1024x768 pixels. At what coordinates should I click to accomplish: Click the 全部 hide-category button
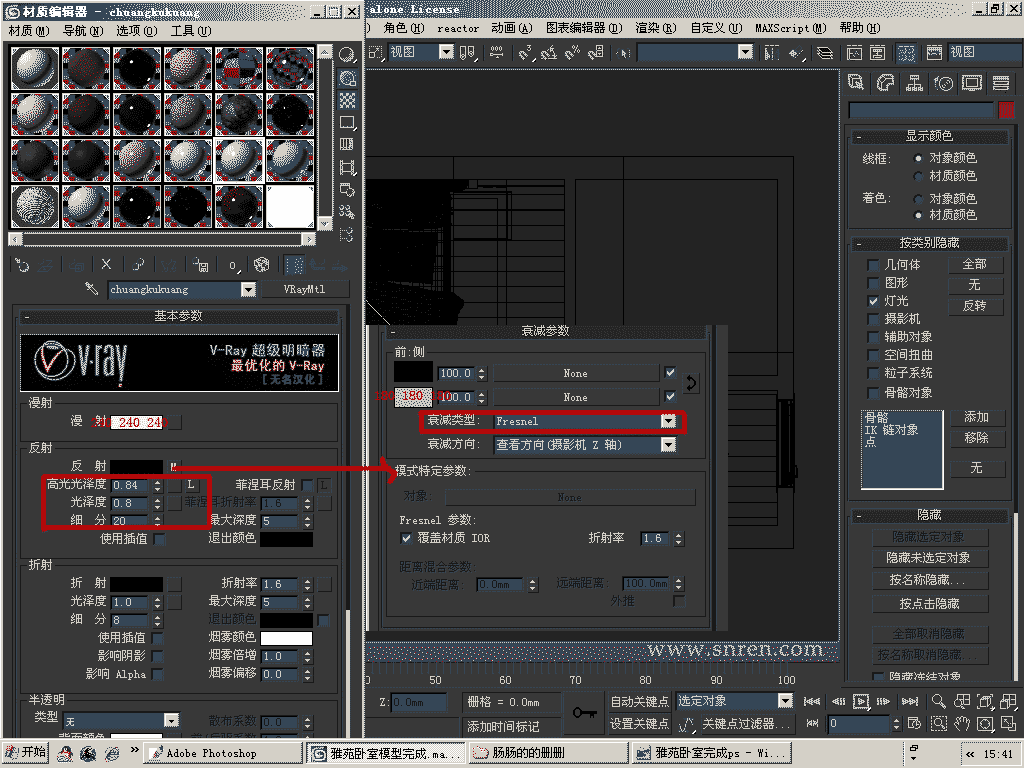click(x=974, y=264)
